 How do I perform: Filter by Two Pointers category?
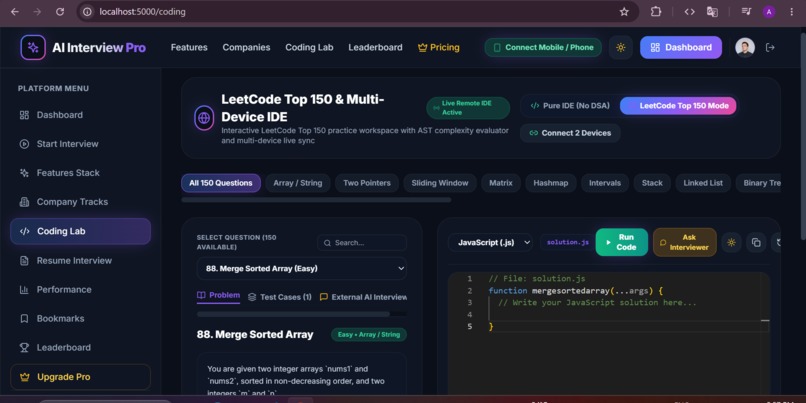click(x=367, y=183)
